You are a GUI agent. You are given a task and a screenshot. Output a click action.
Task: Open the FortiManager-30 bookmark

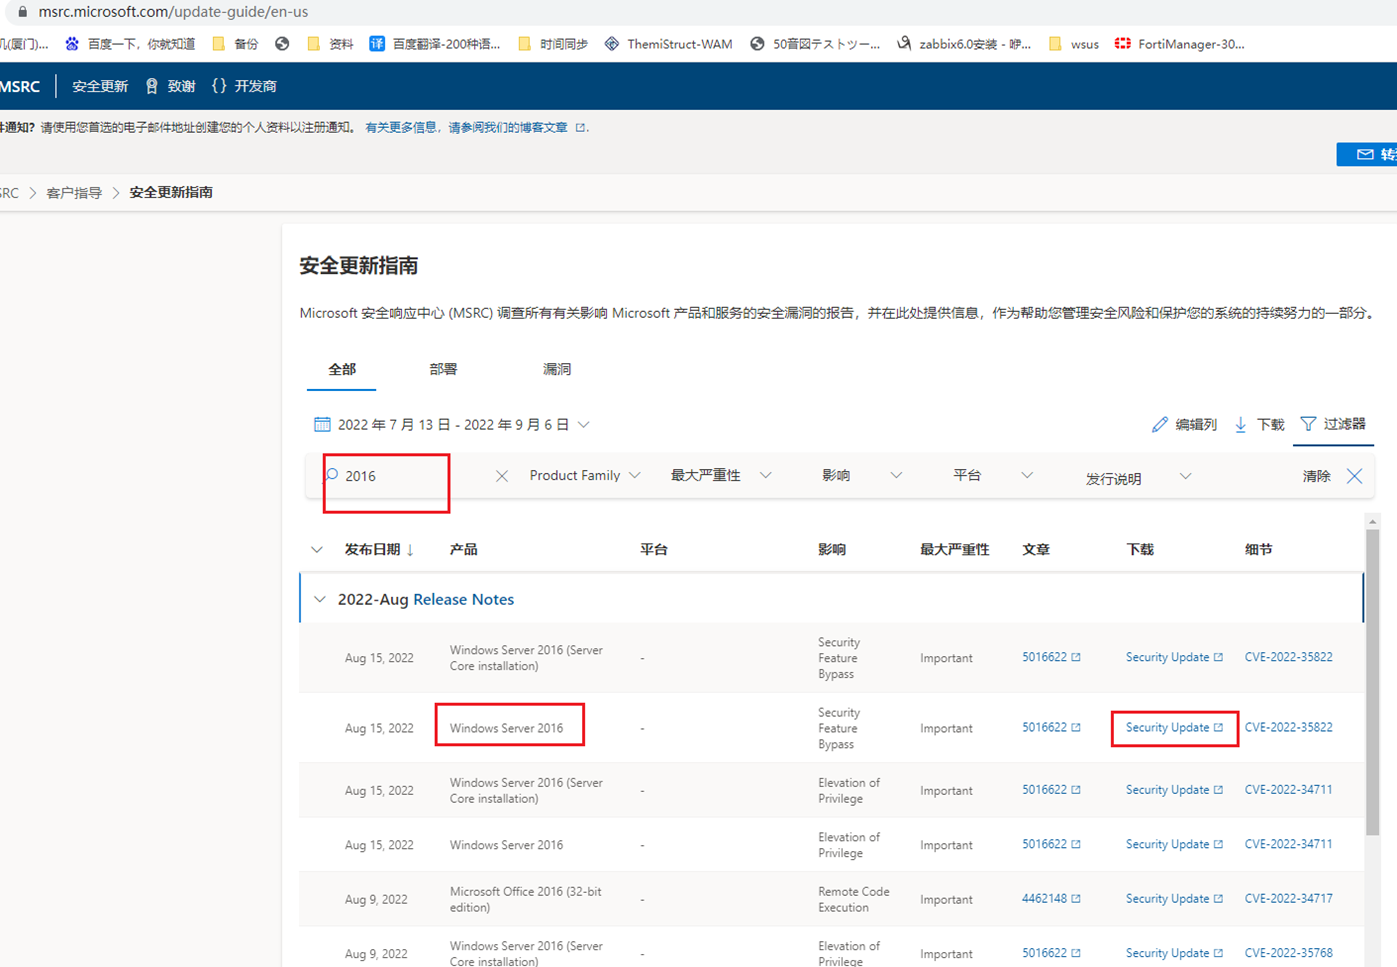tap(1180, 44)
